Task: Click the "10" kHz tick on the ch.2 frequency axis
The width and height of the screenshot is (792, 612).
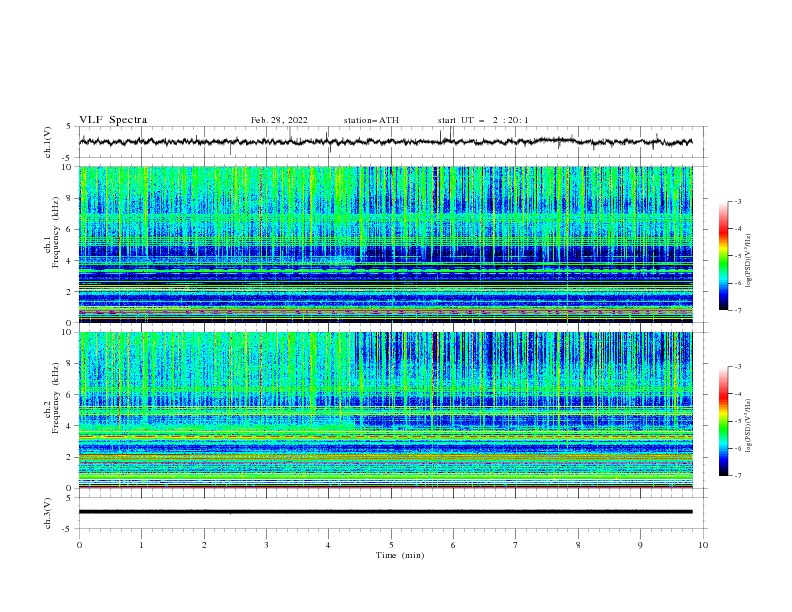Action: 68,332
